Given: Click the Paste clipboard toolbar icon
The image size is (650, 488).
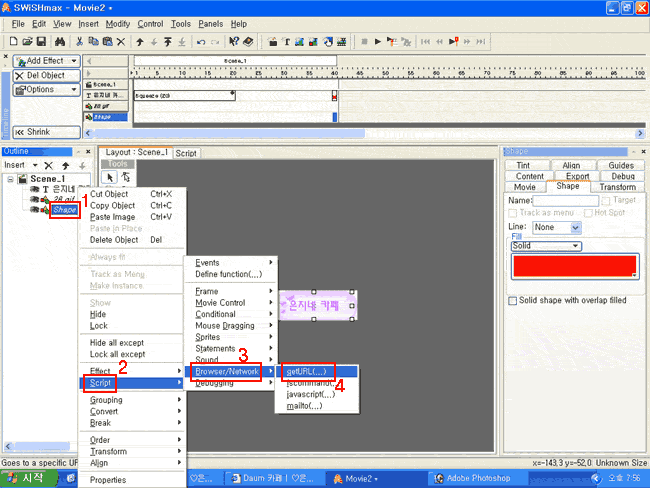Looking at the screenshot, I should (x=107, y=41).
